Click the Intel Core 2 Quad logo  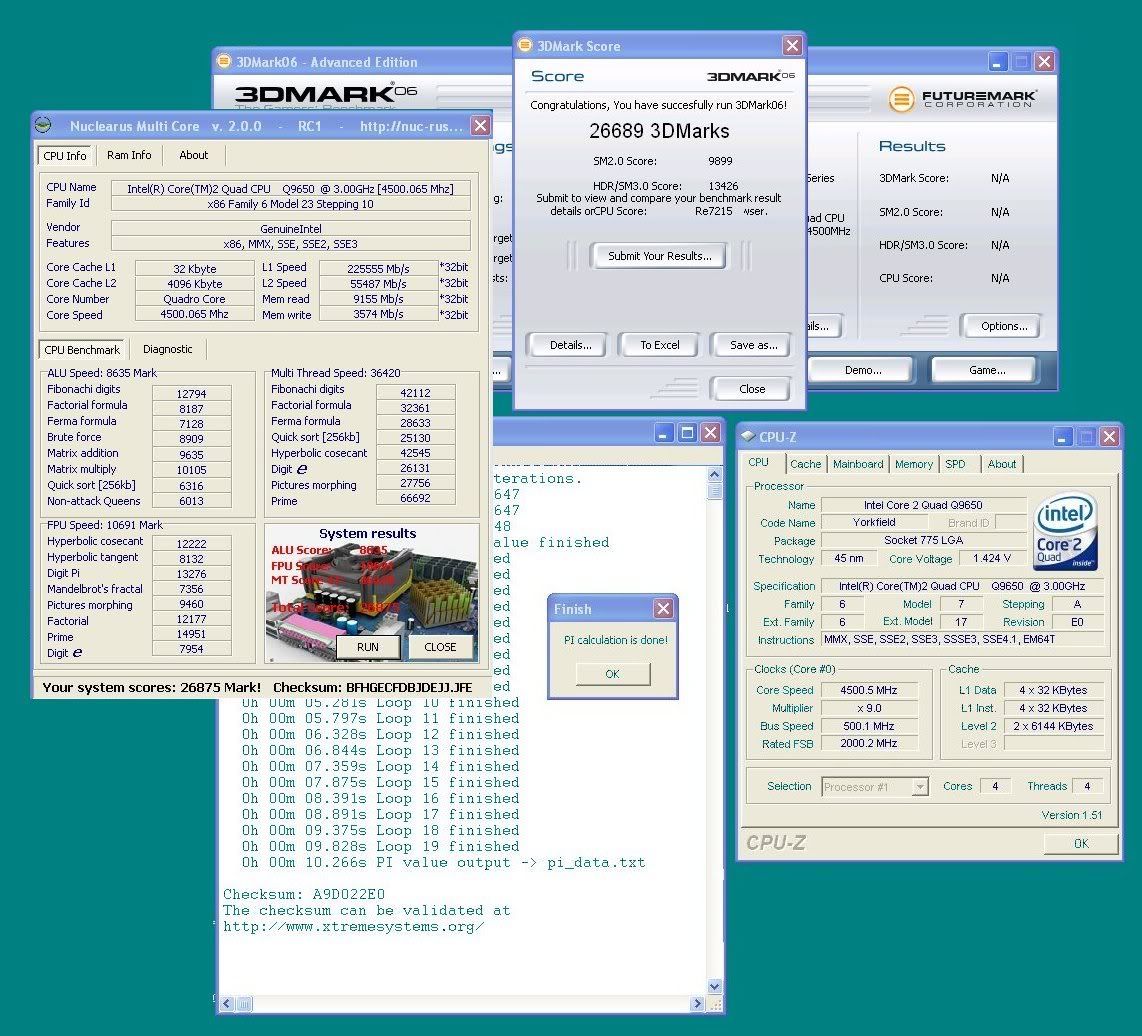(1065, 530)
